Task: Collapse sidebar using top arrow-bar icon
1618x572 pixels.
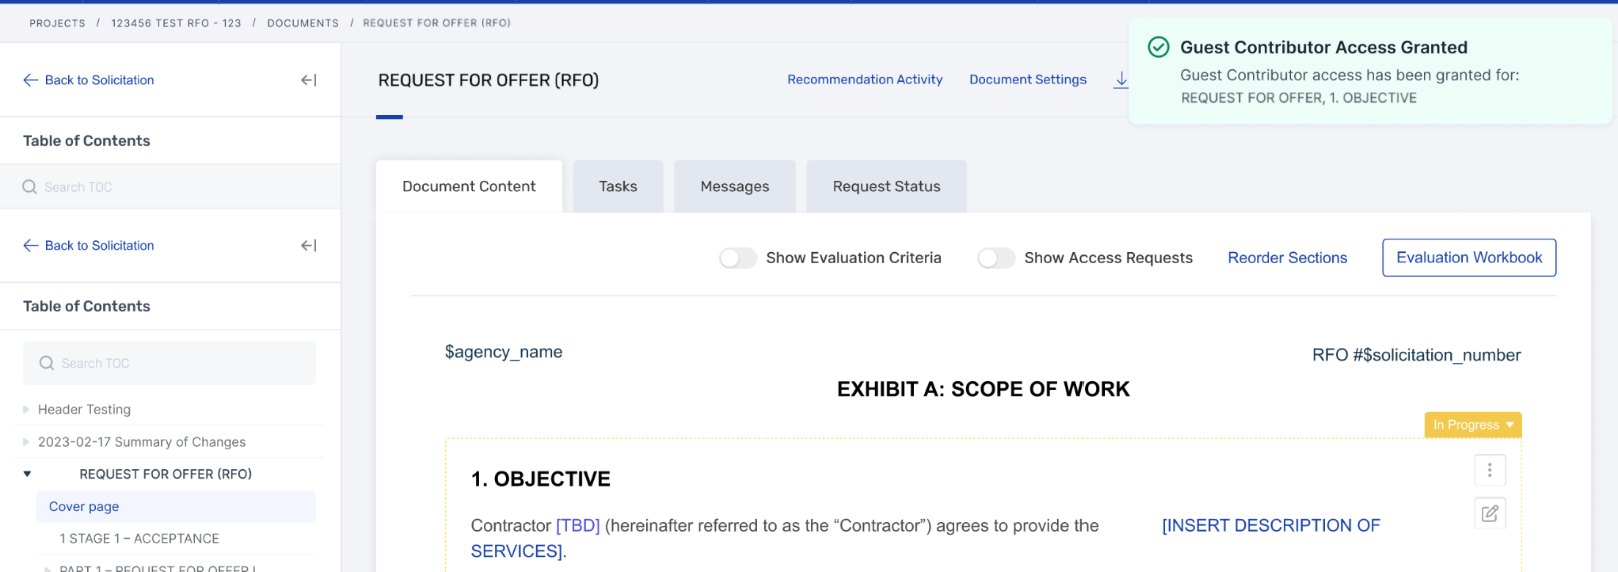Action: [x=309, y=80]
